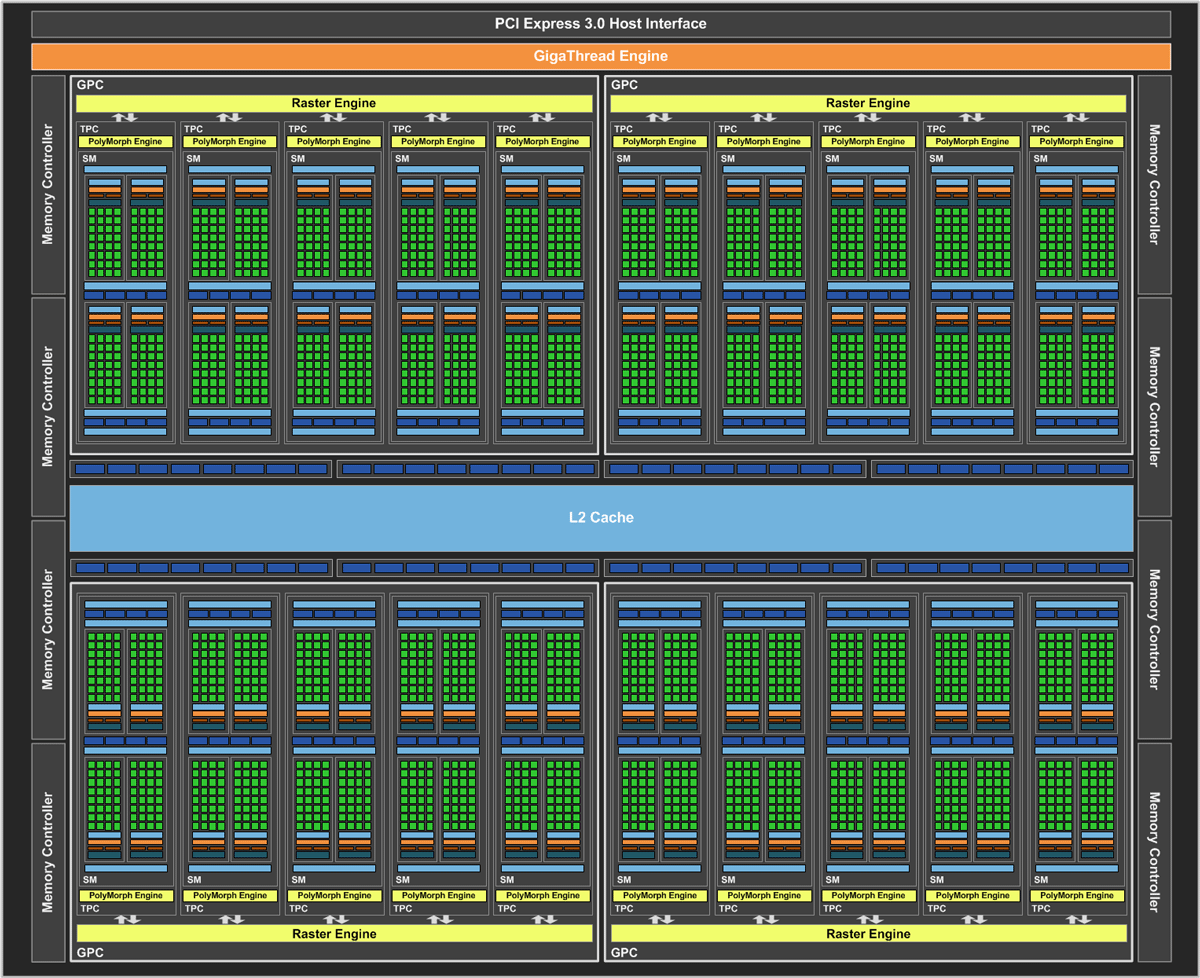Click first PolyMorph Engine in the top-left GPC
The height and width of the screenshot is (978, 1200).
pos(125,142)
